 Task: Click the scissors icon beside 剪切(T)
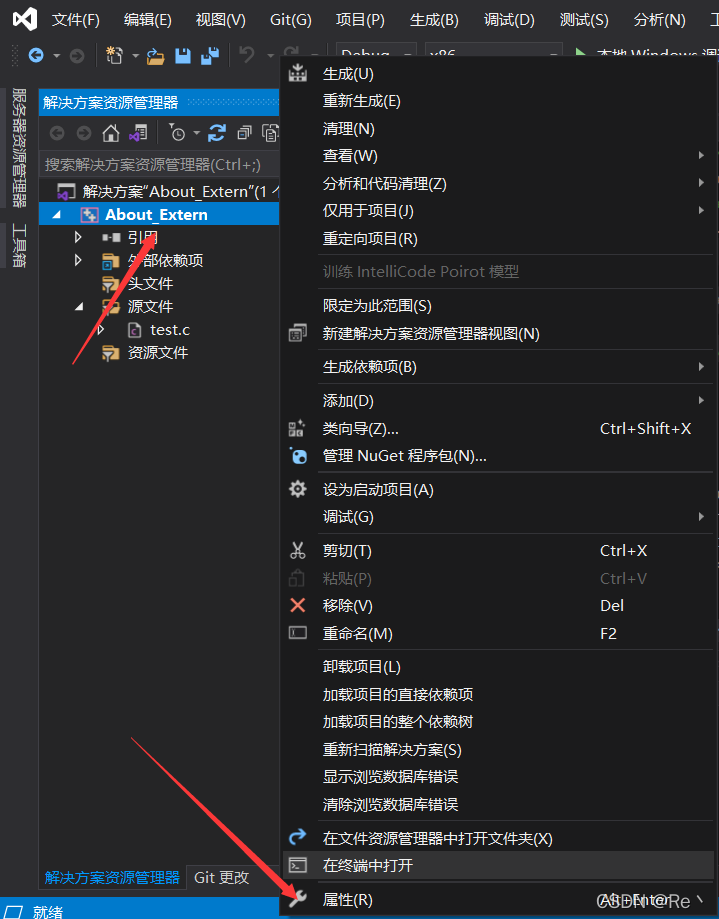(x=298, y=550)
